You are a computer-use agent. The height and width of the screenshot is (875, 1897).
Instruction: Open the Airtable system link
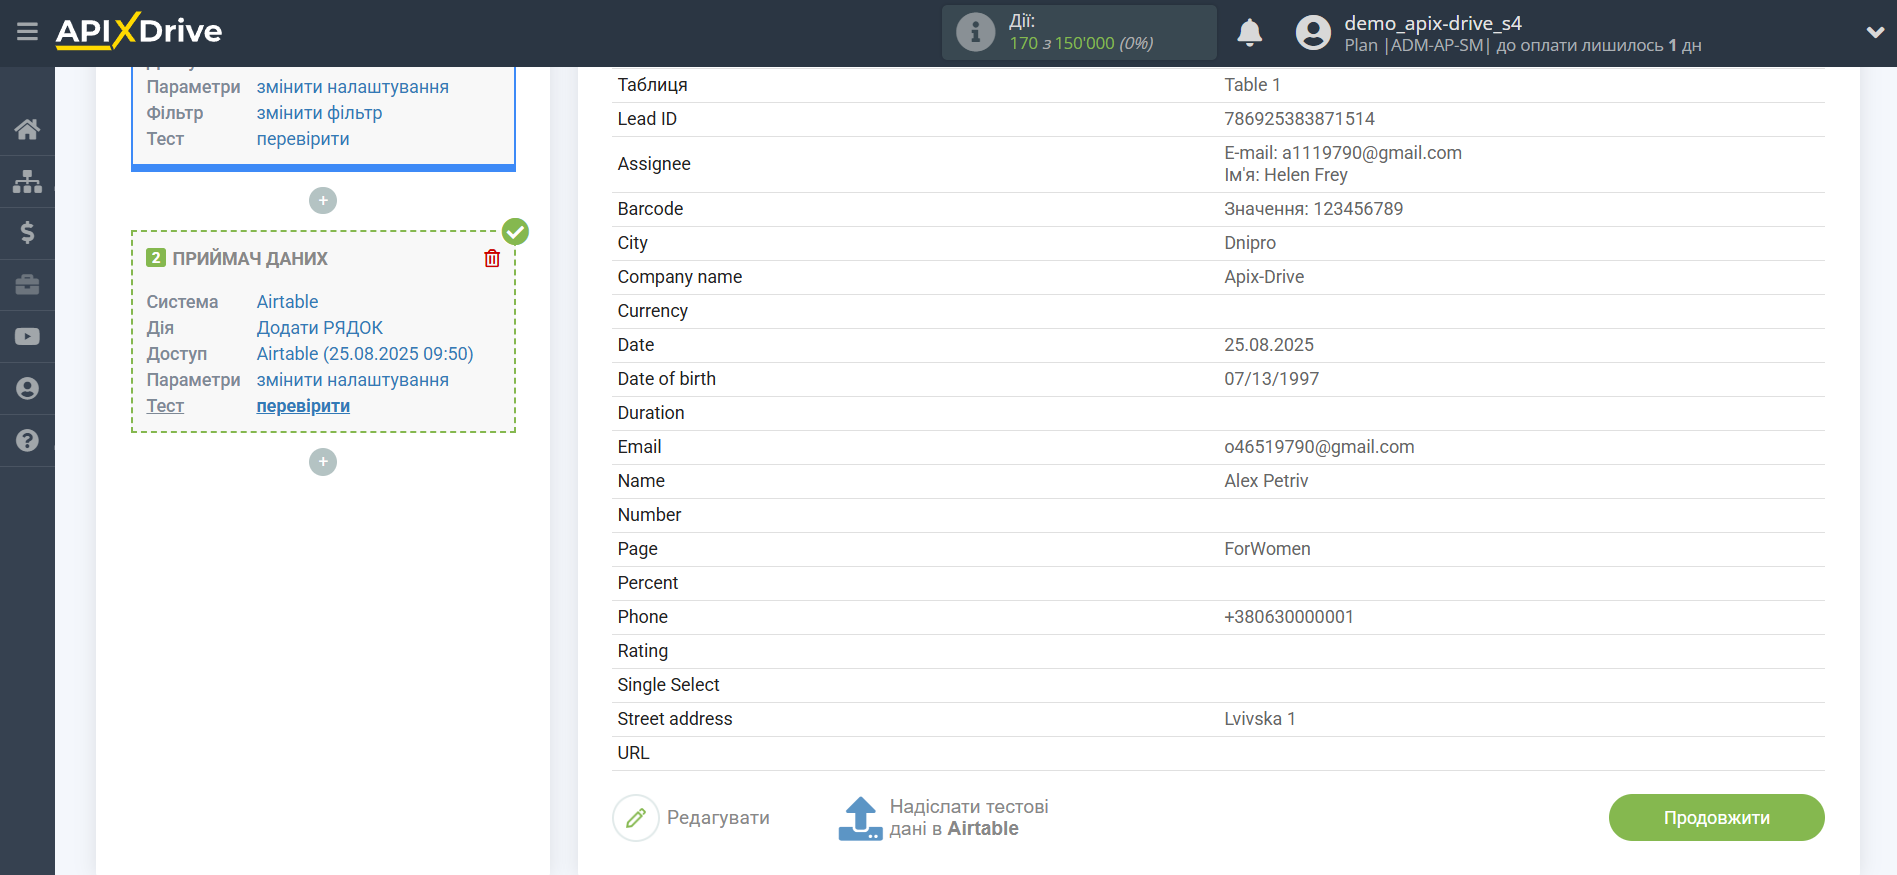[287, 302]
